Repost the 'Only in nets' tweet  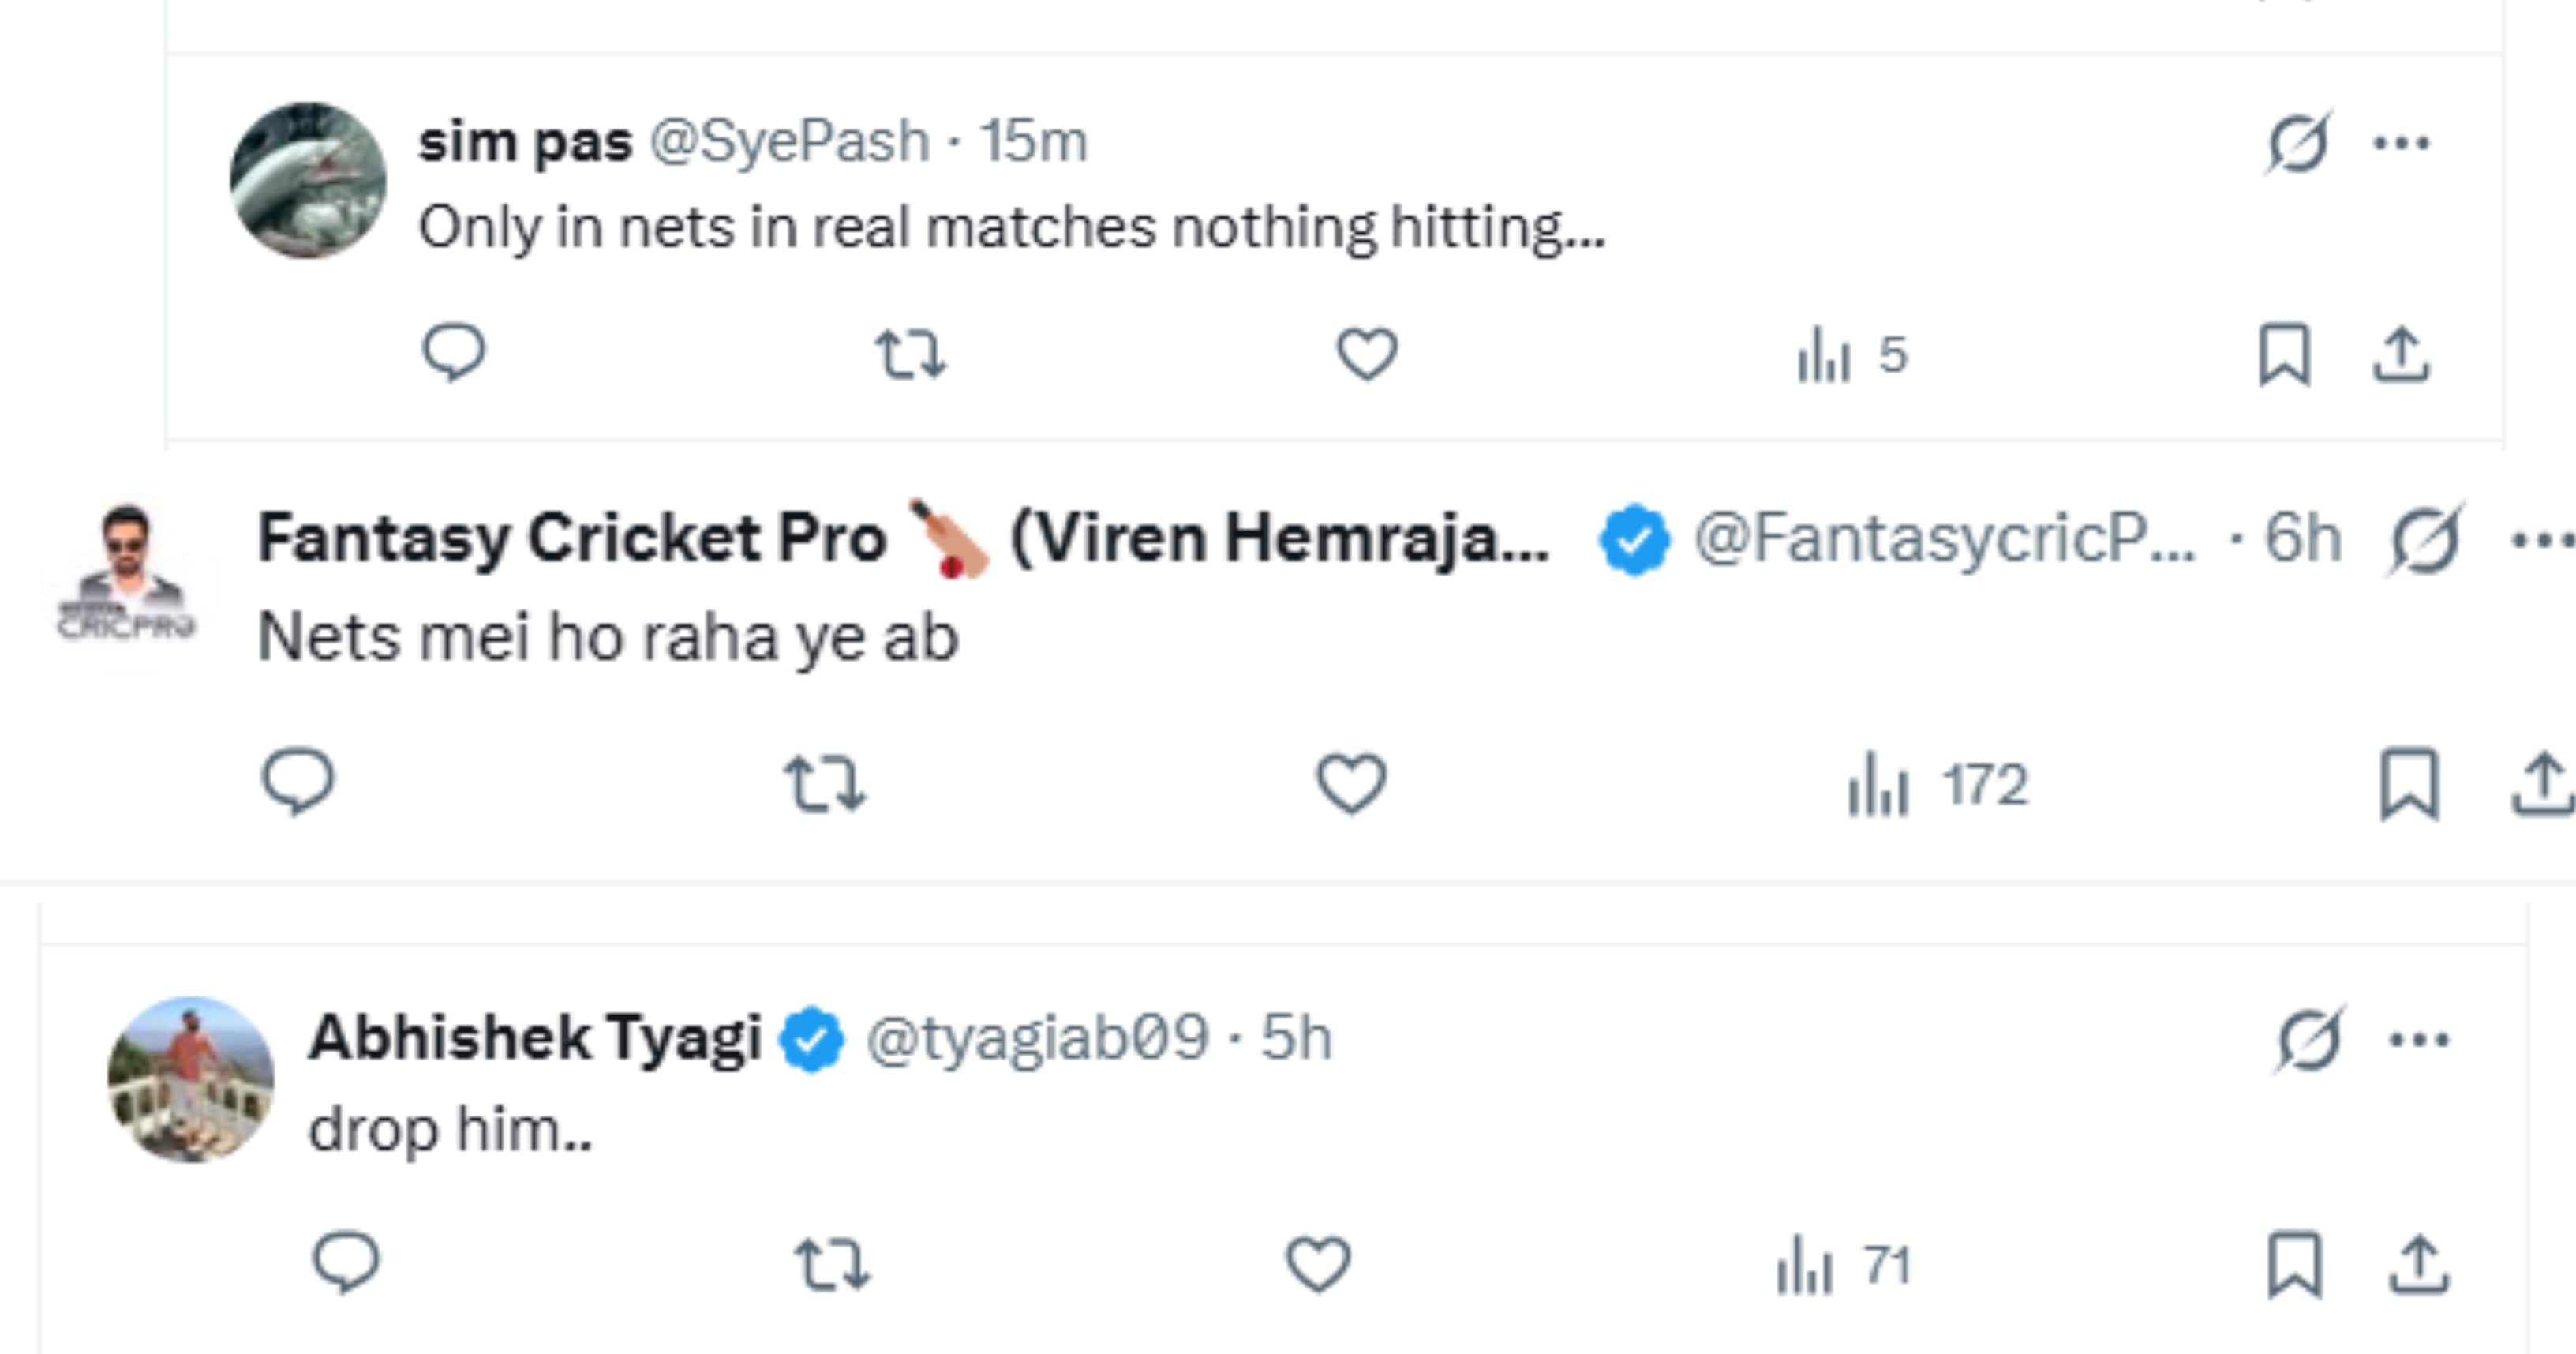[910, 355]
